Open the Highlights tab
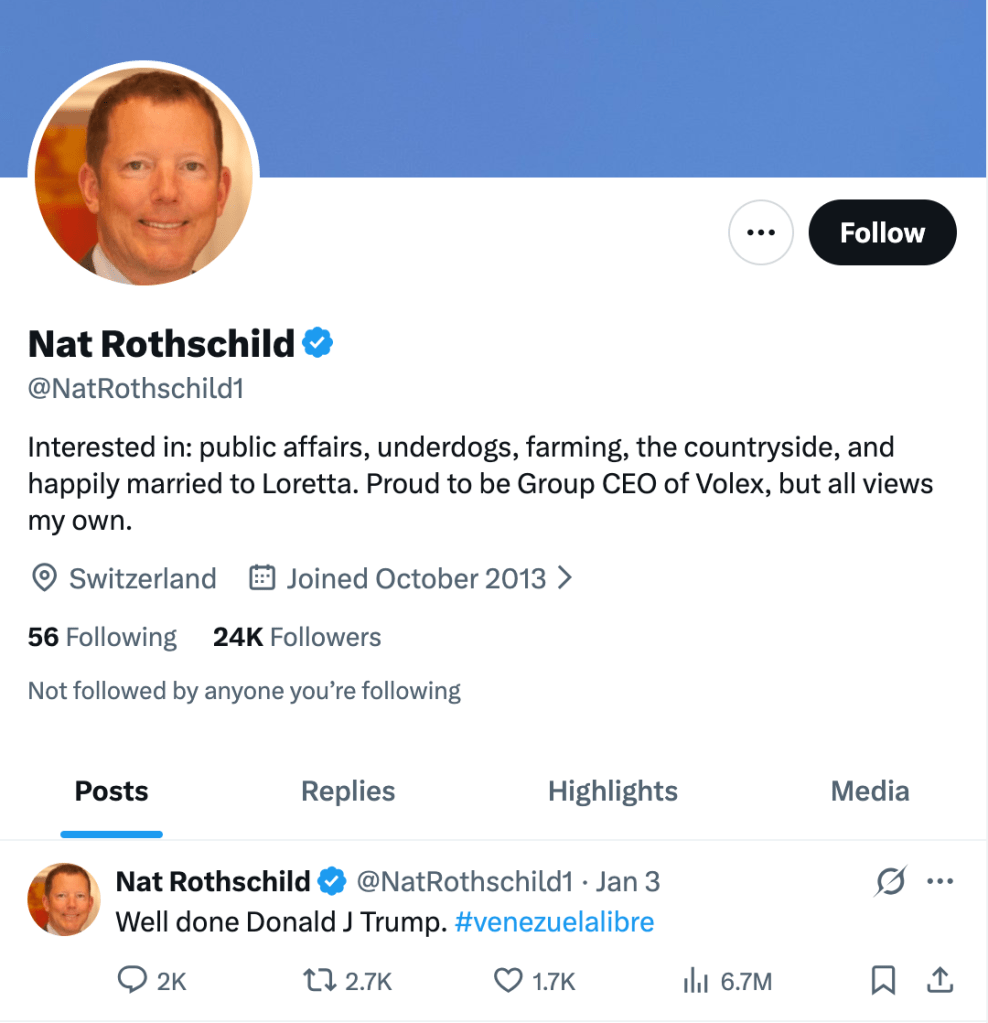This screenshot has width=988, height=1023. [613, 791]
